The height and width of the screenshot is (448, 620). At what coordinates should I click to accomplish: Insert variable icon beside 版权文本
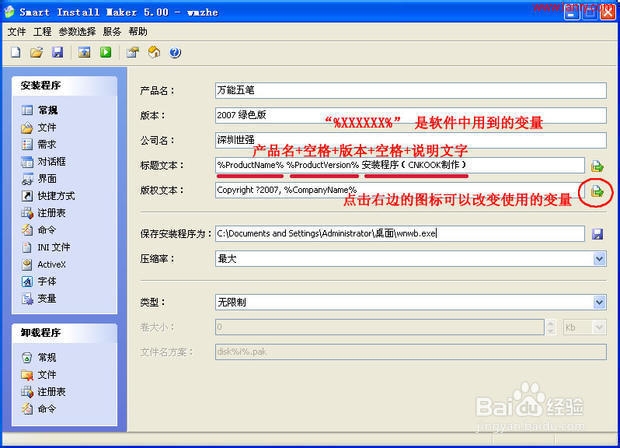click(597, 192)
